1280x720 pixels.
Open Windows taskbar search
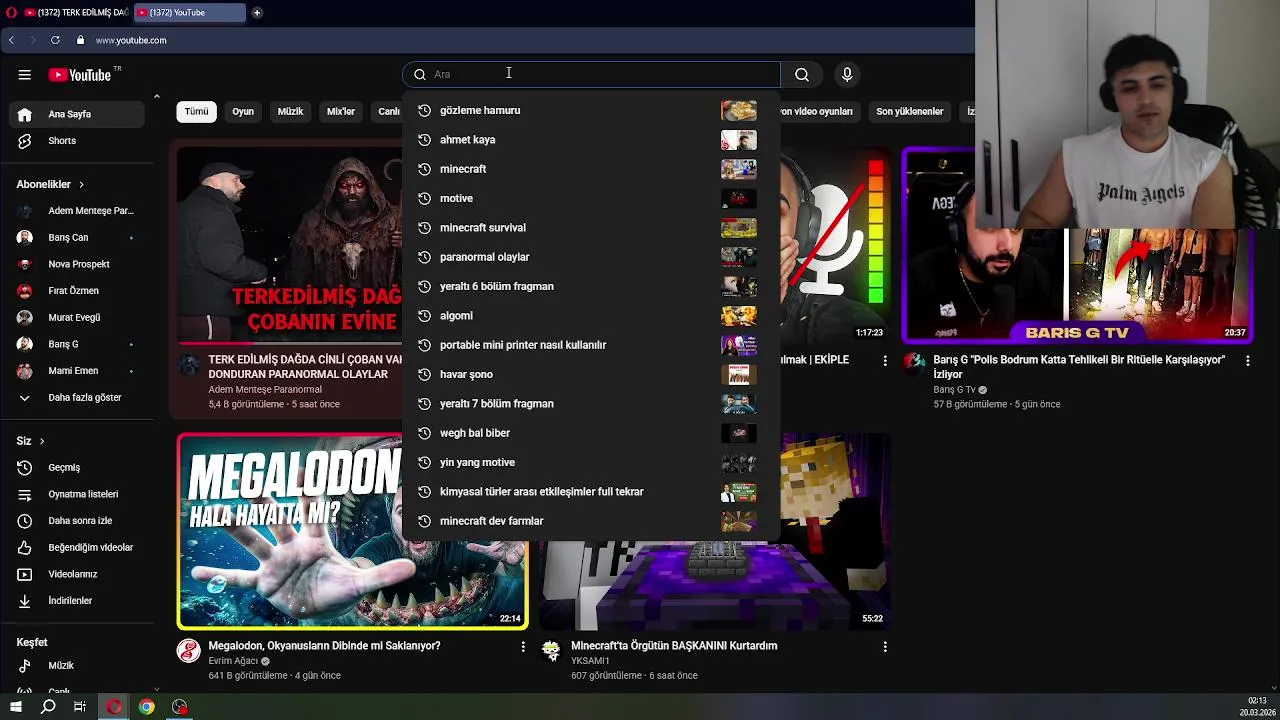[x=48, y=707]
